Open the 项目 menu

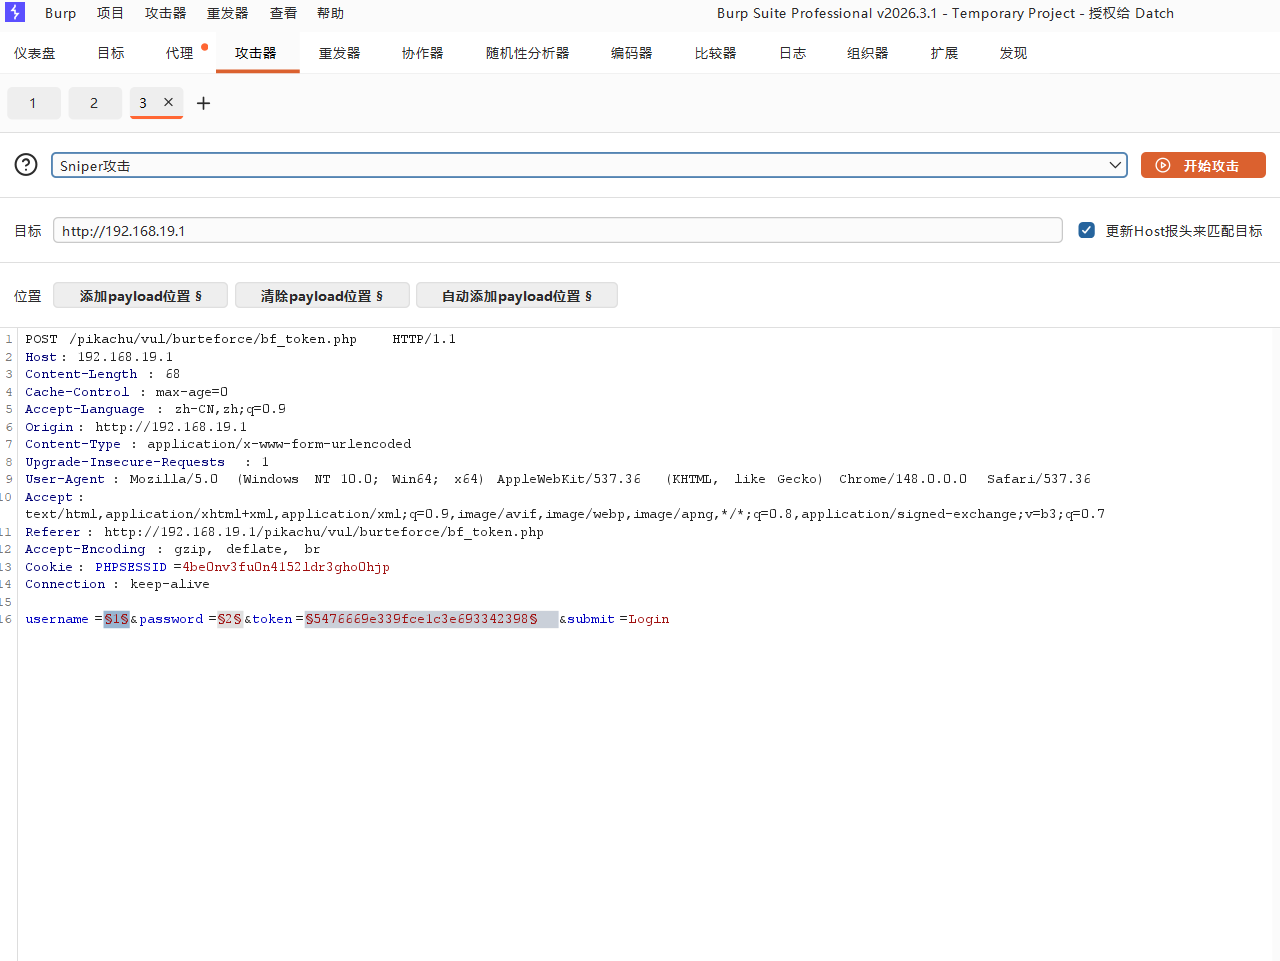pos(110,13)
